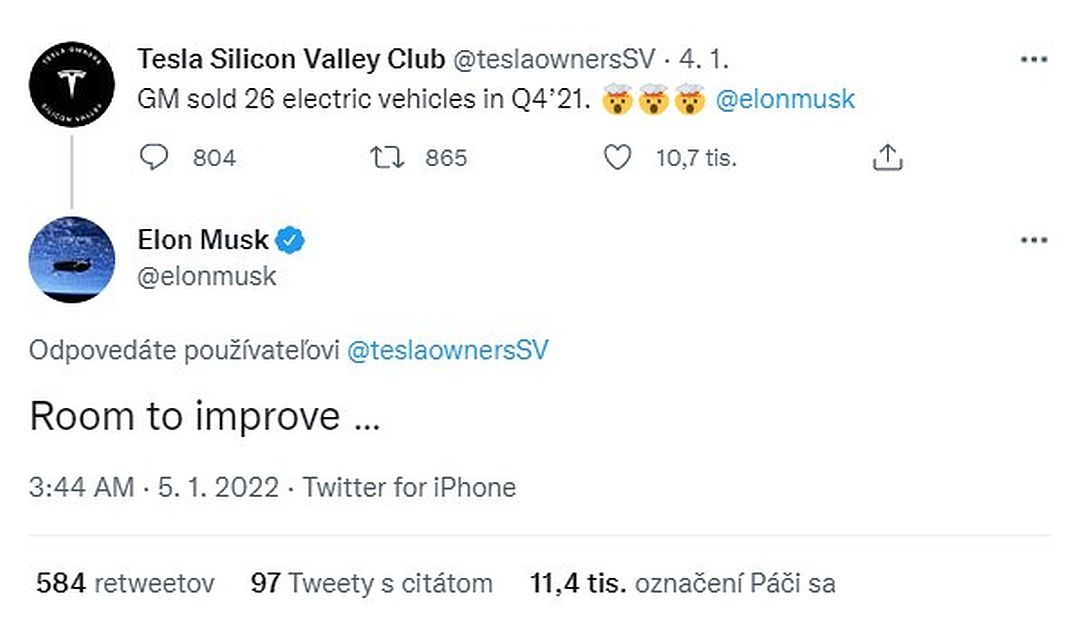View the 584 retweetov list
Screen dimensions: 1080x621
(125, 583)
